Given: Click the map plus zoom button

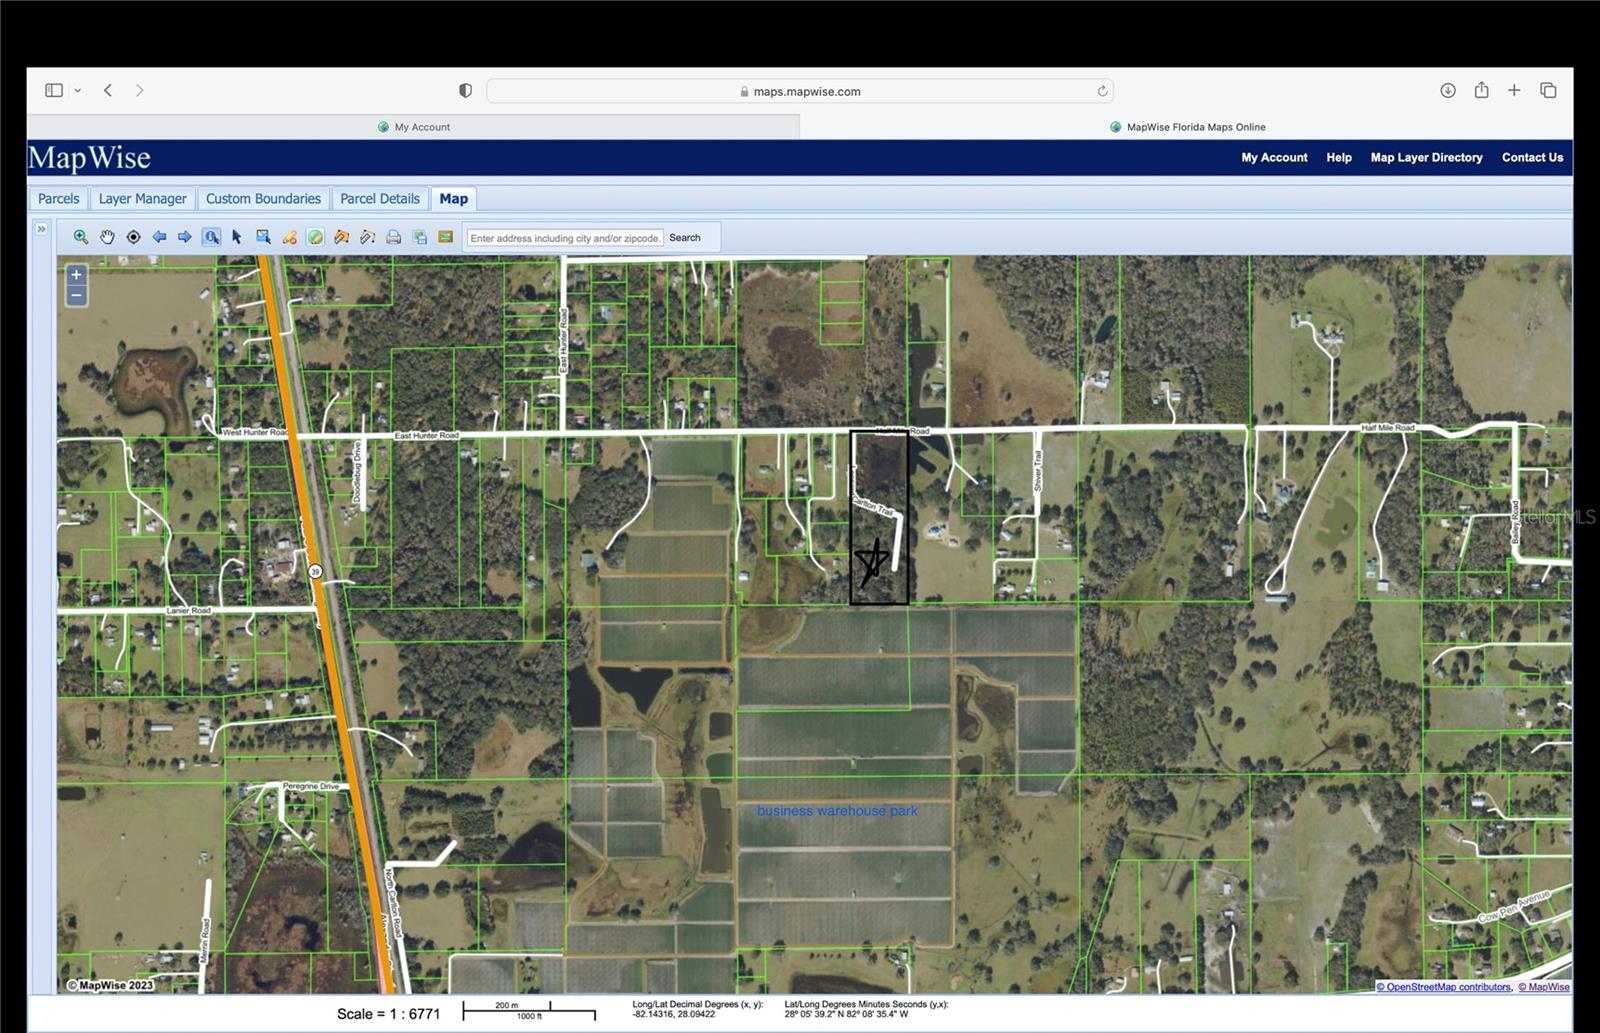Looking at the screenshot, I should (x=76, y=275).
